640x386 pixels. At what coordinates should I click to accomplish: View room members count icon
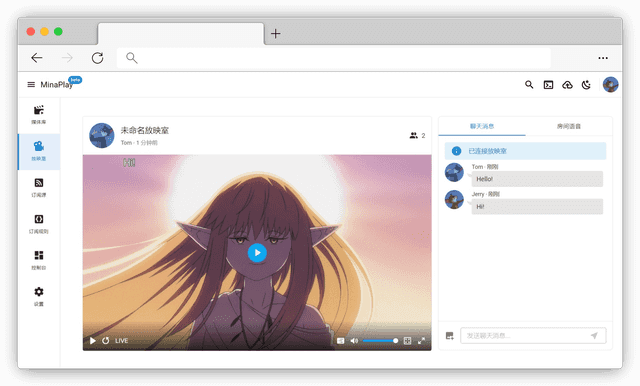pyautogui.click(x=413, y=135)
